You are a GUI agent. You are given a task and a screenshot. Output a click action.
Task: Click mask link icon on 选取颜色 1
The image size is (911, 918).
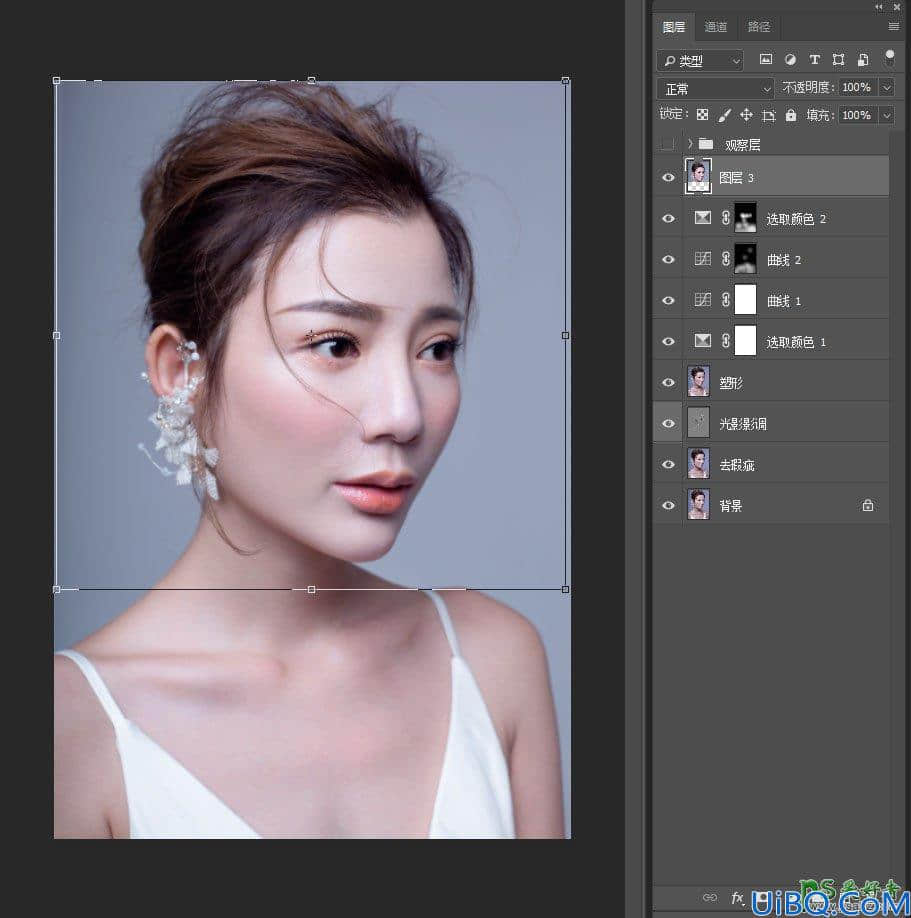[725, 341]
